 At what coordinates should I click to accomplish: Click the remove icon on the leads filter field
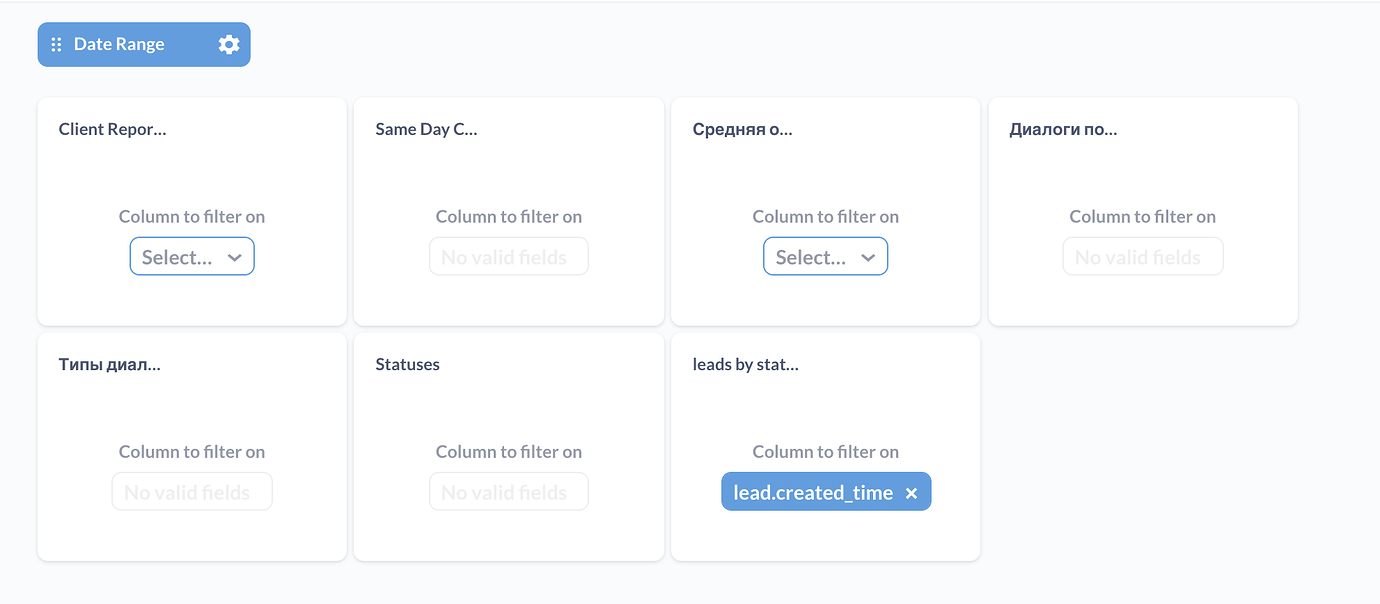click(x=911, y=491)
